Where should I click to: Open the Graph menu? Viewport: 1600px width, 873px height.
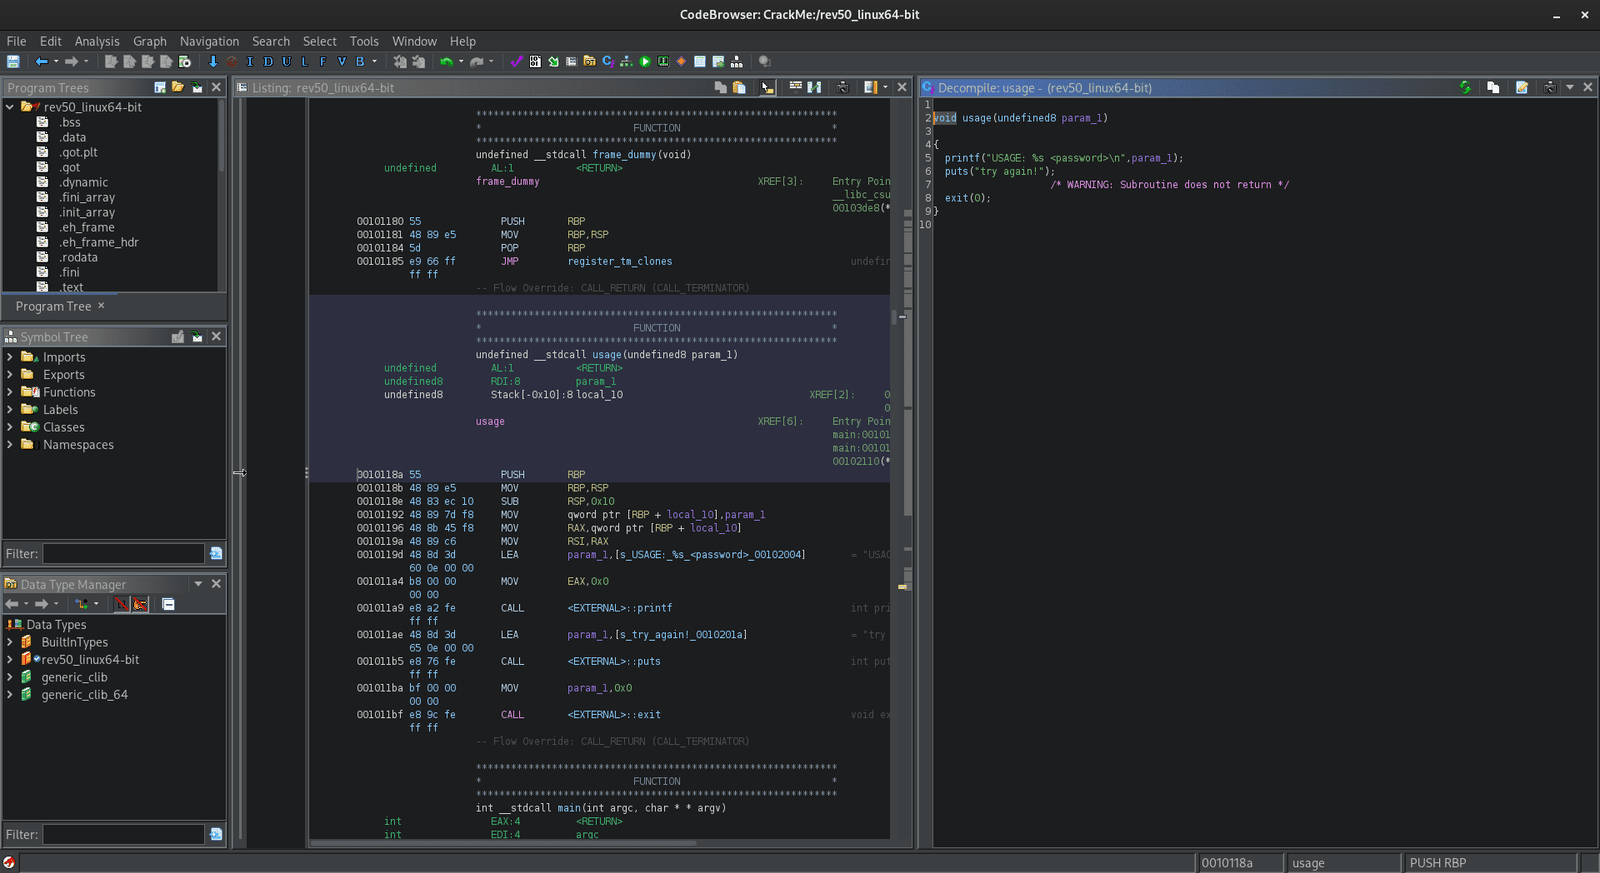pyautogui.click(x=150, y=41)
